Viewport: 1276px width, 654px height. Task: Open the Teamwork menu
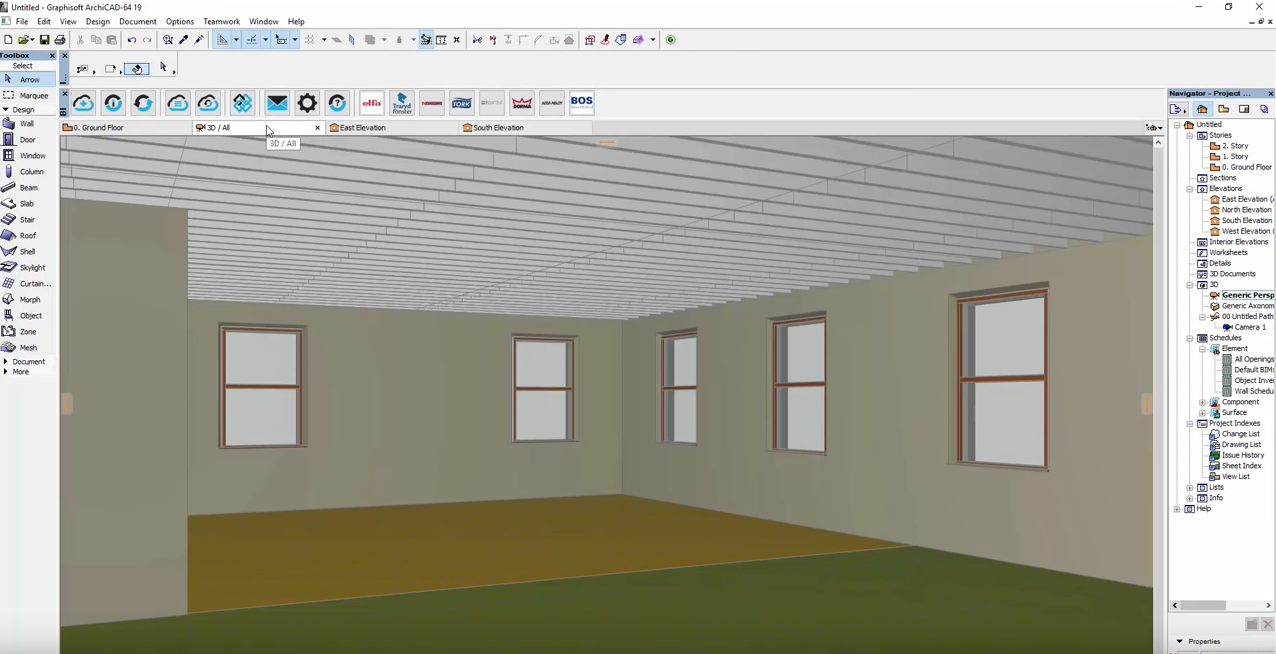221,21
